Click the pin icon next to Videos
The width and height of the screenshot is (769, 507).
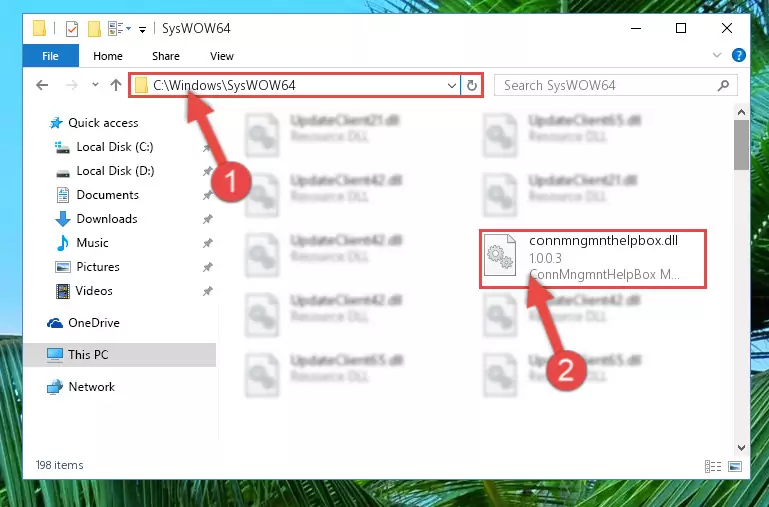point(207,291)
